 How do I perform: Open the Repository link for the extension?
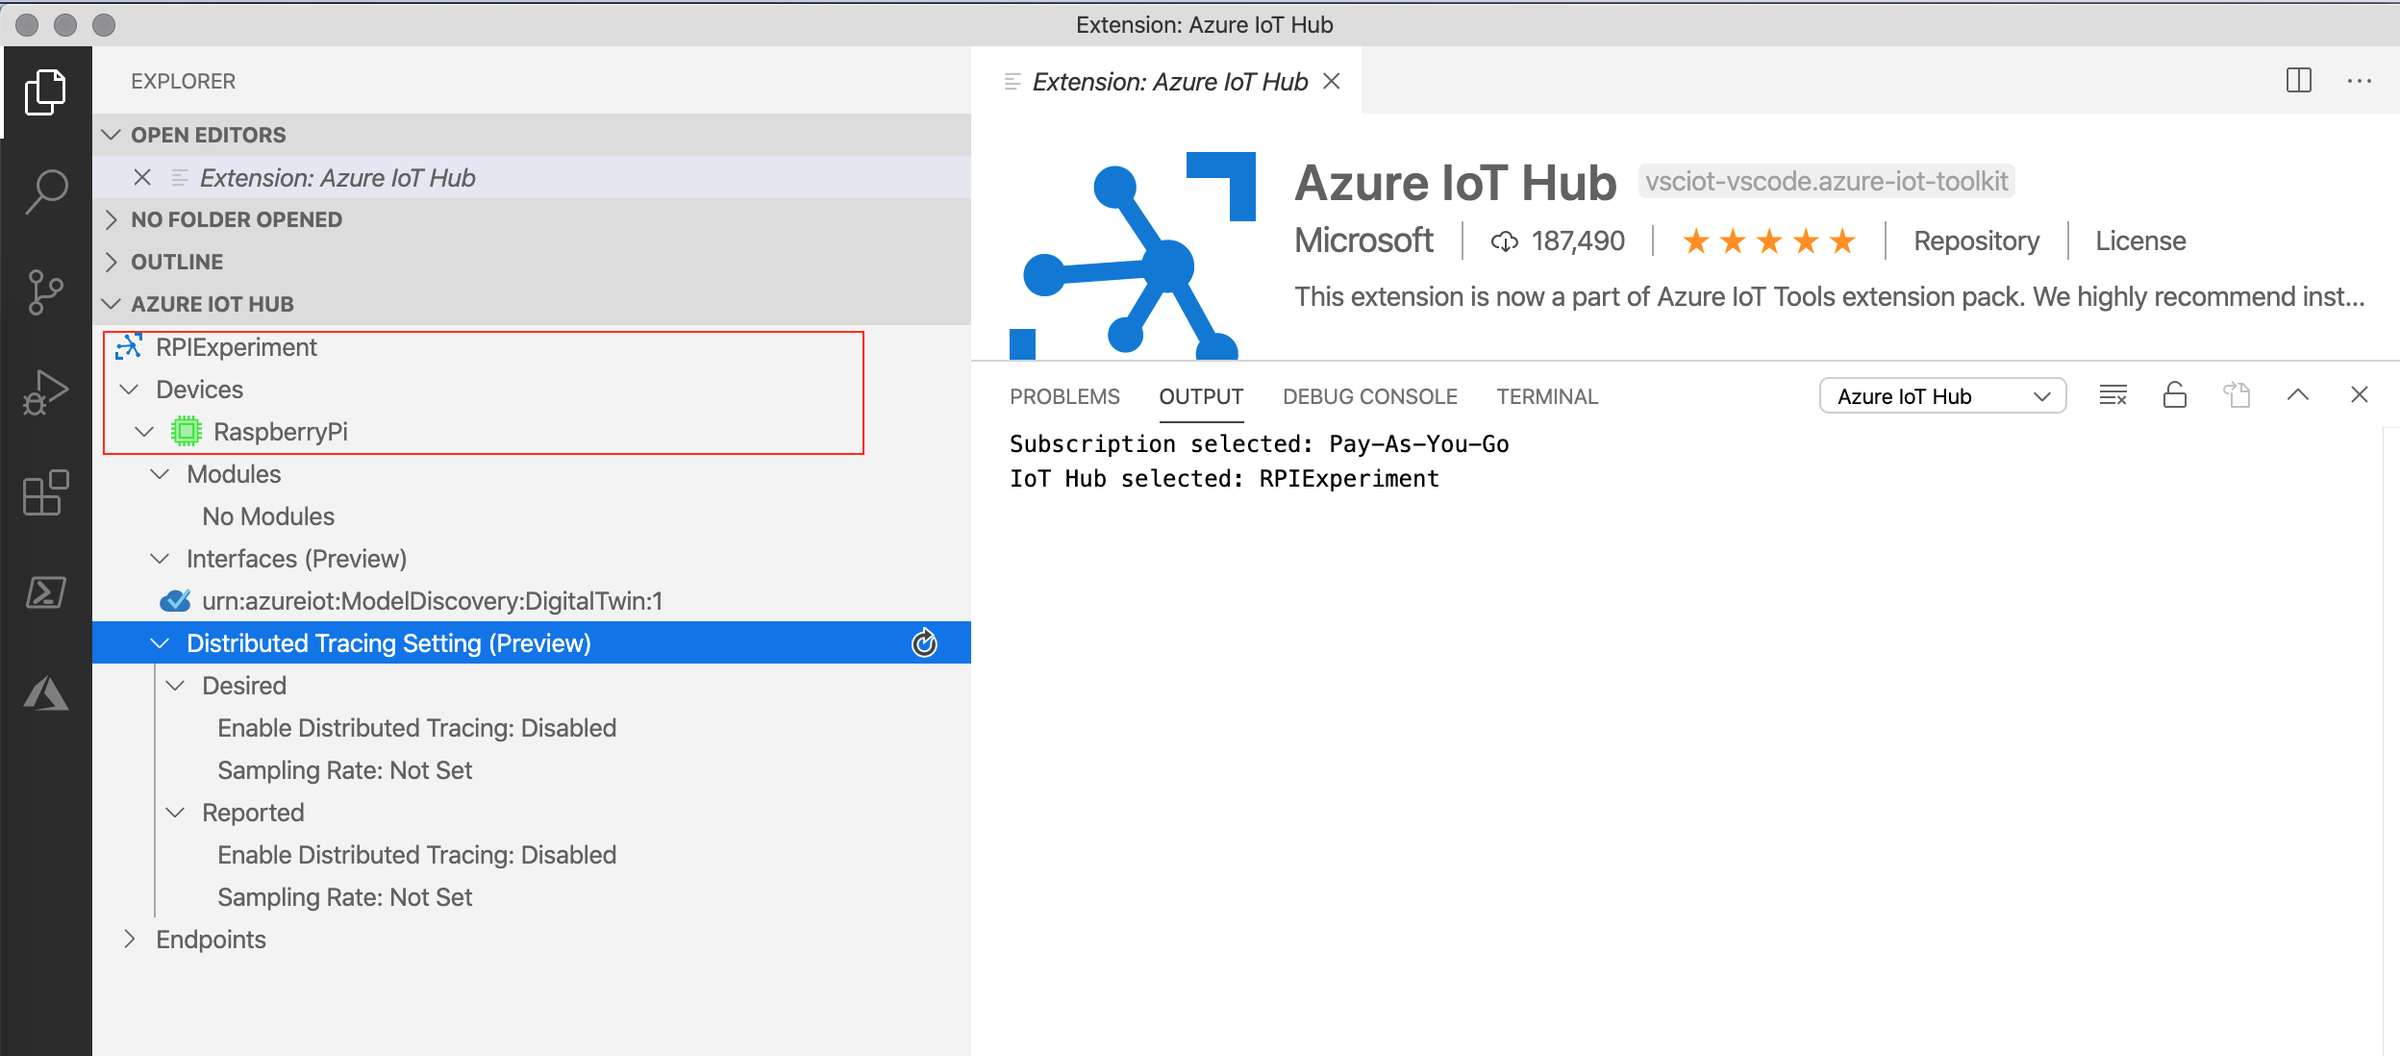1975,240
